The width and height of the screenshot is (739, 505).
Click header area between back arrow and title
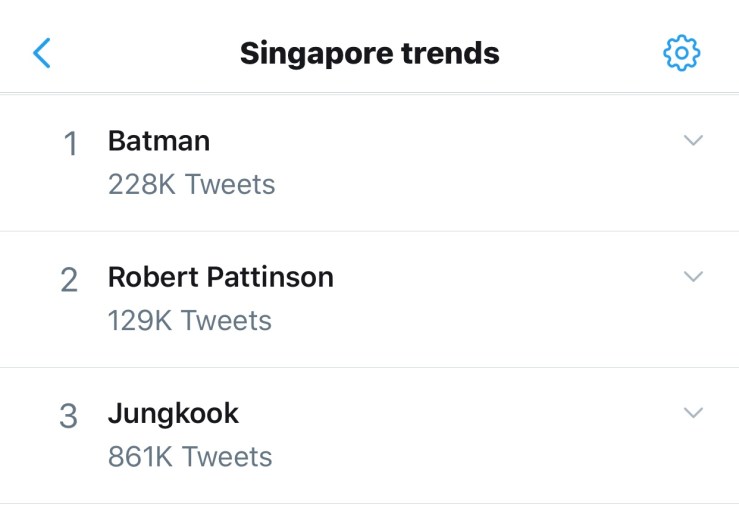[140, 52]
